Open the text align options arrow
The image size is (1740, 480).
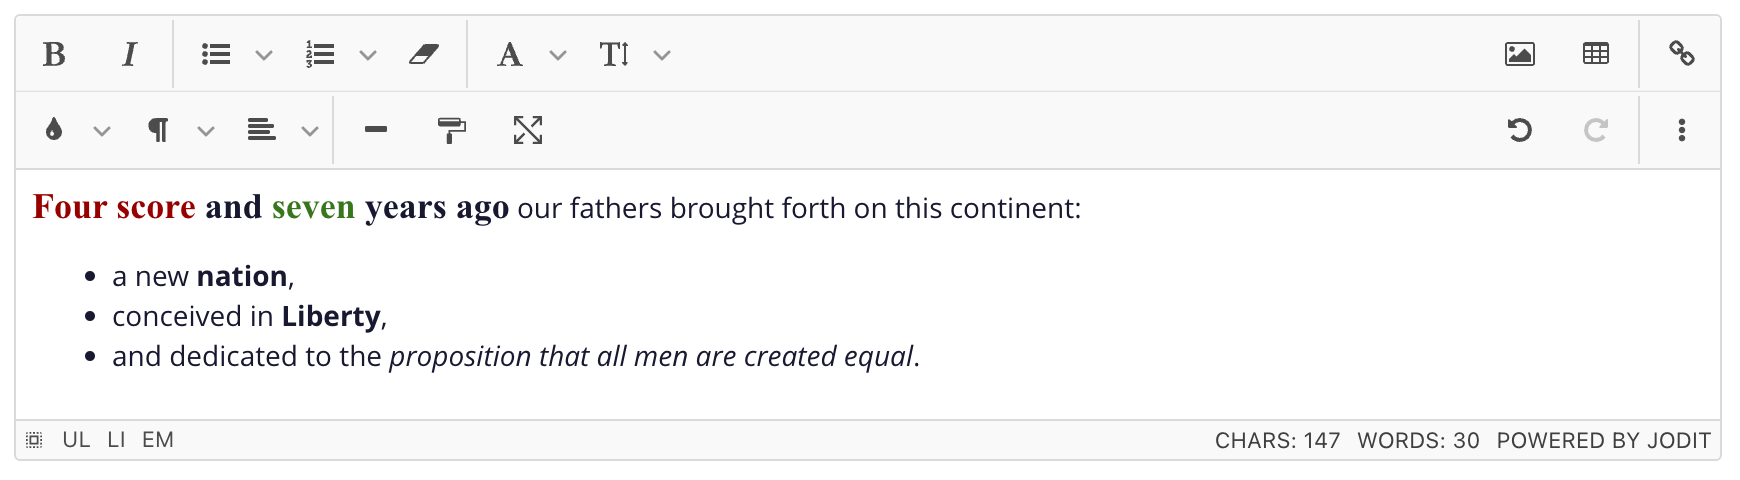310,131
